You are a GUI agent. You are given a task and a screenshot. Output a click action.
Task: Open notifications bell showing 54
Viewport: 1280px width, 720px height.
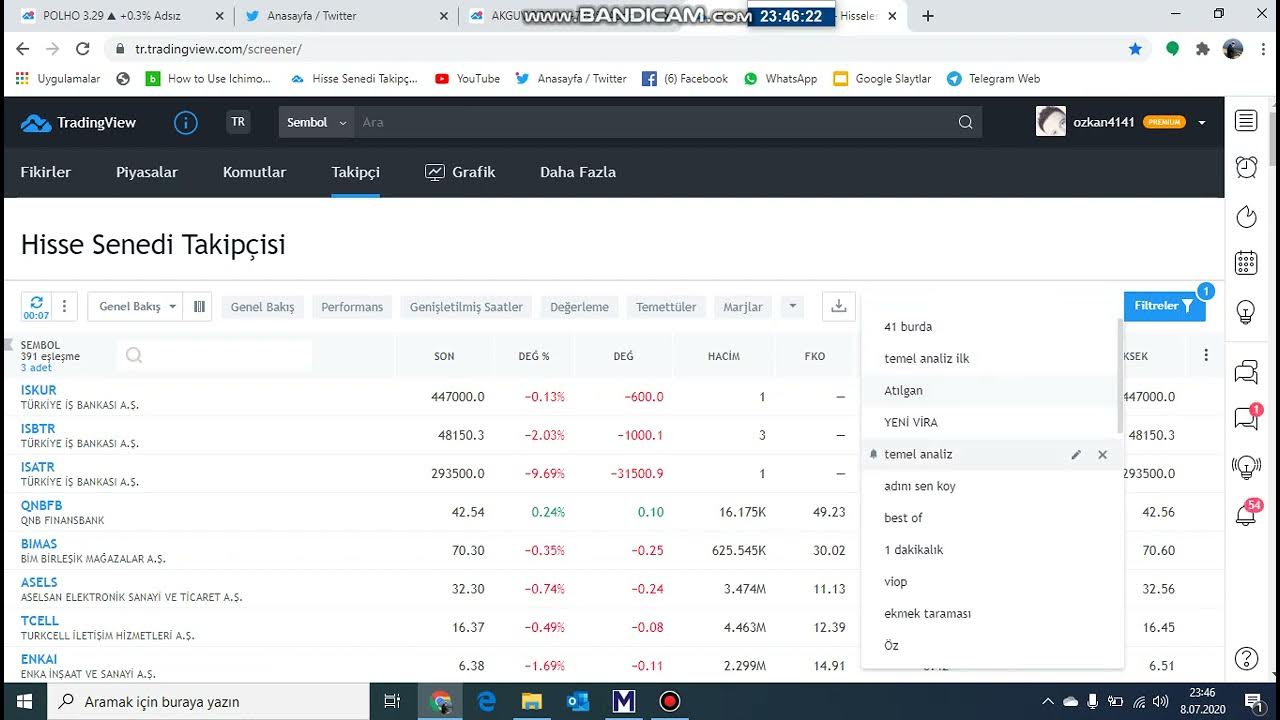click(1246, 513)
